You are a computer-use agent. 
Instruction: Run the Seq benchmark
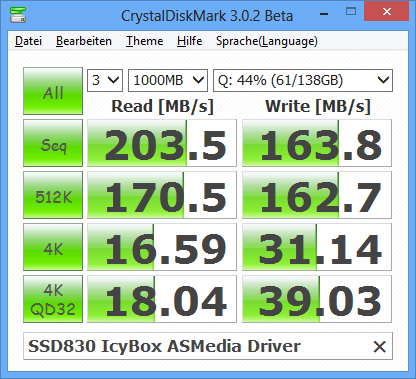coord(53,143)
